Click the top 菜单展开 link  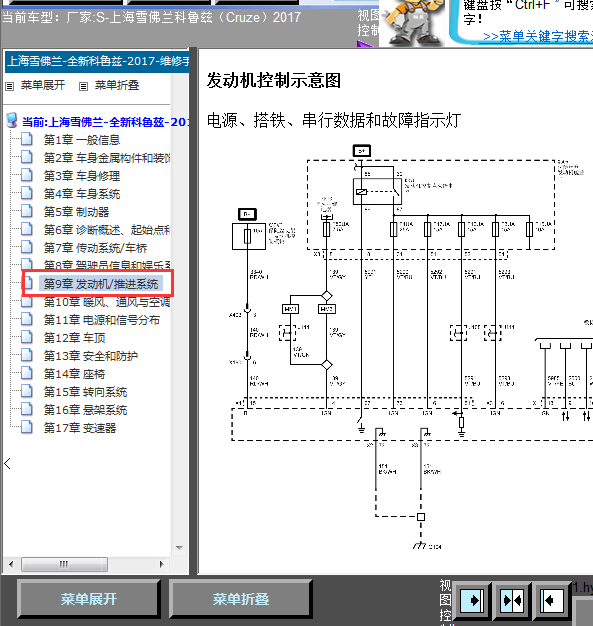pyautogui.click(x=43, y=85)
